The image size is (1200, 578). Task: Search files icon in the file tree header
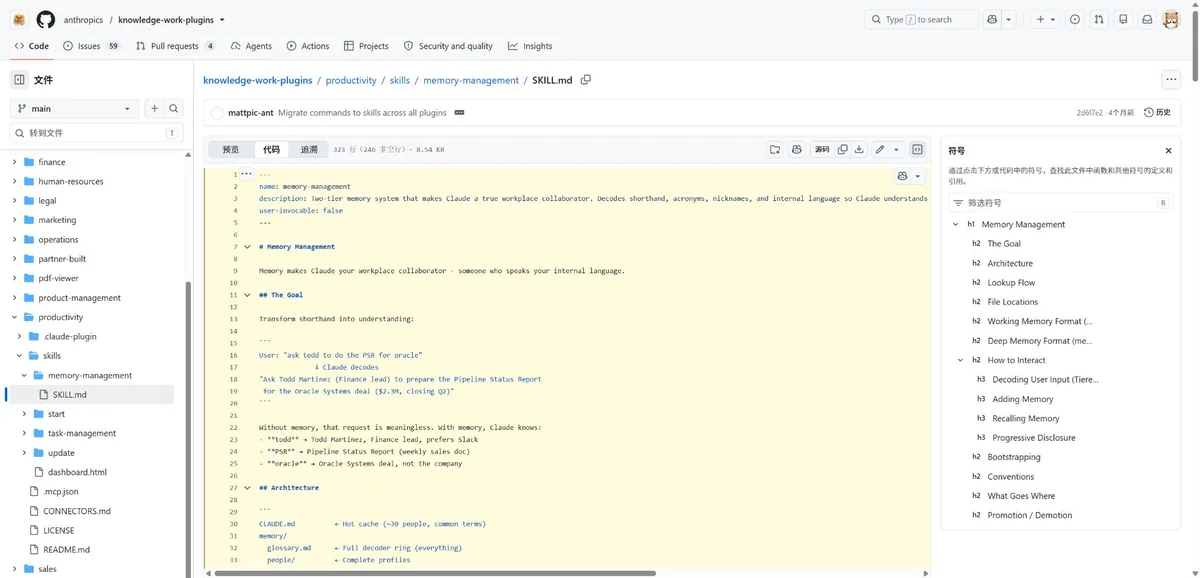coord(174,108)
